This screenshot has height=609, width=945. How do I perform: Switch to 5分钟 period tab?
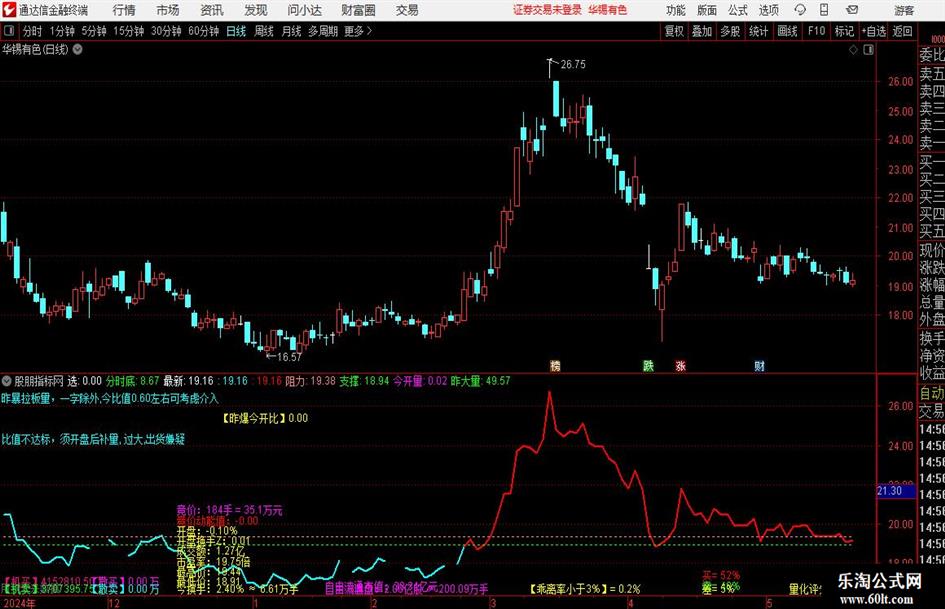click(x=94, y=31)
